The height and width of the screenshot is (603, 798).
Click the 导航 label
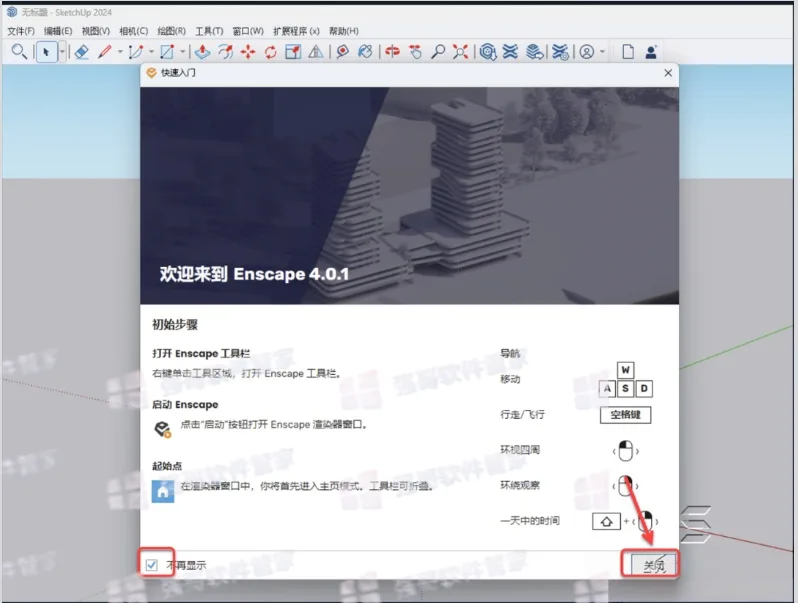point(510,353)
